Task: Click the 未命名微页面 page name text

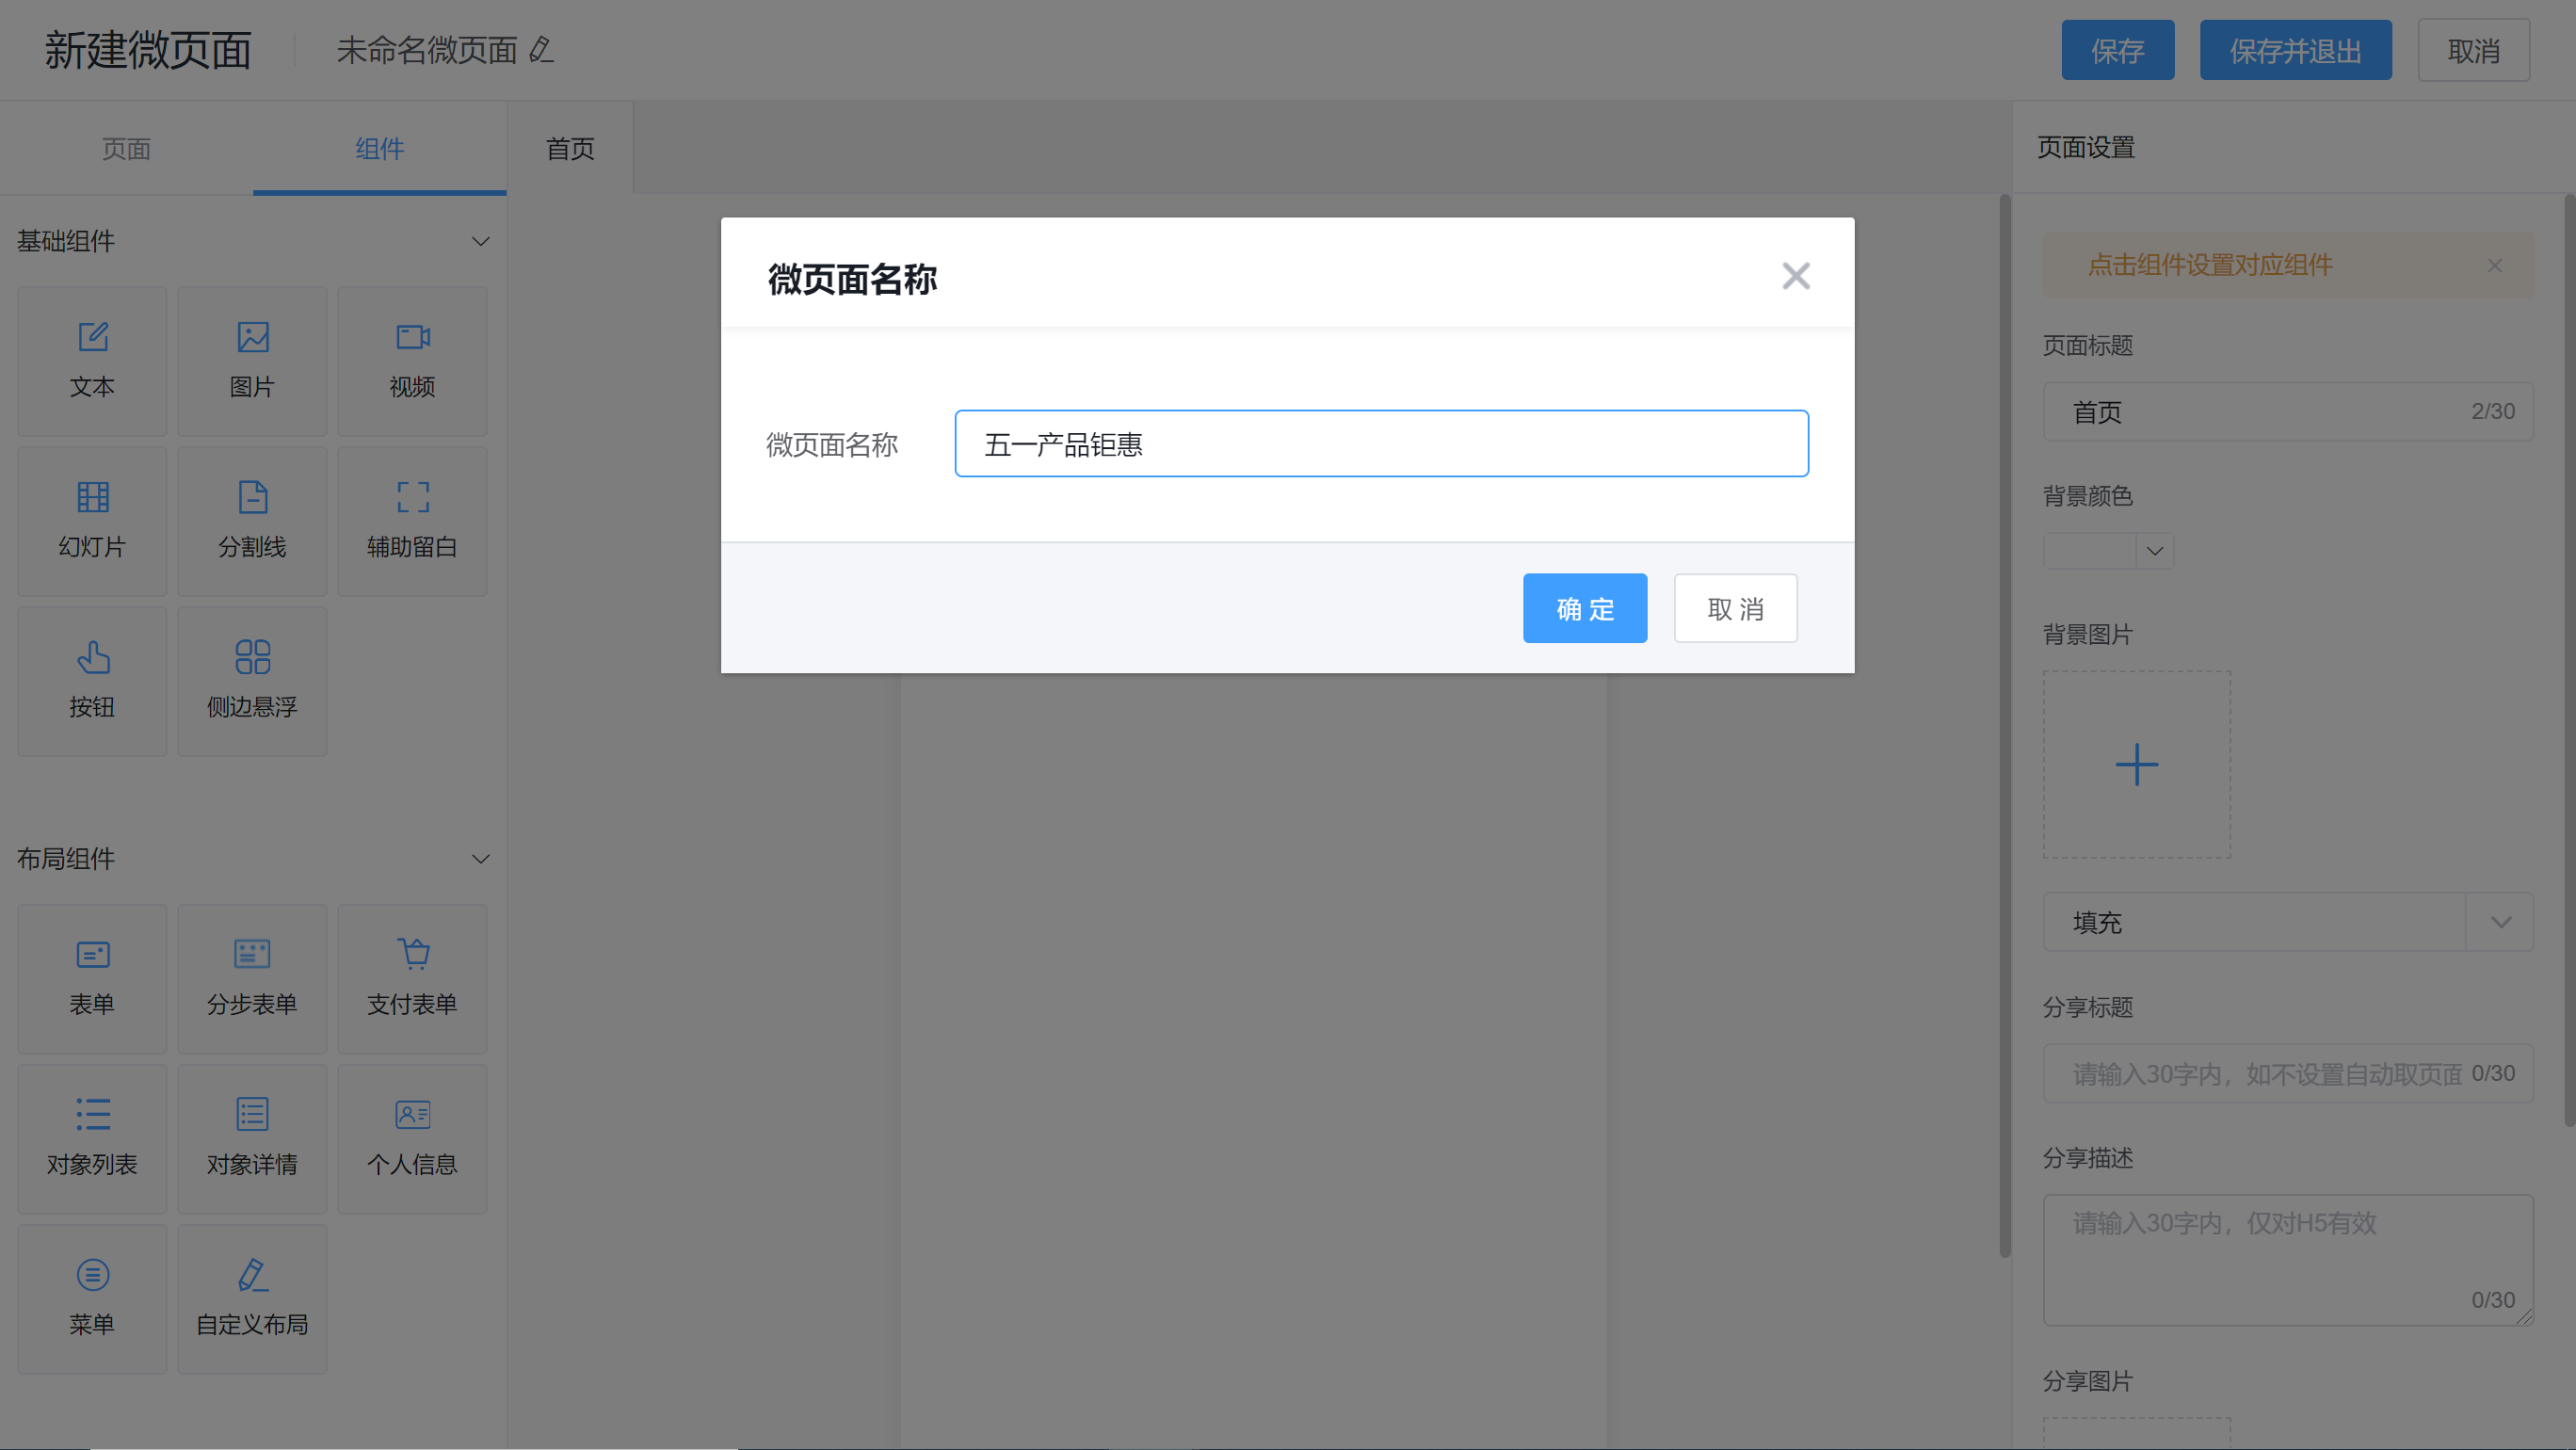Action: pos(426,50)
